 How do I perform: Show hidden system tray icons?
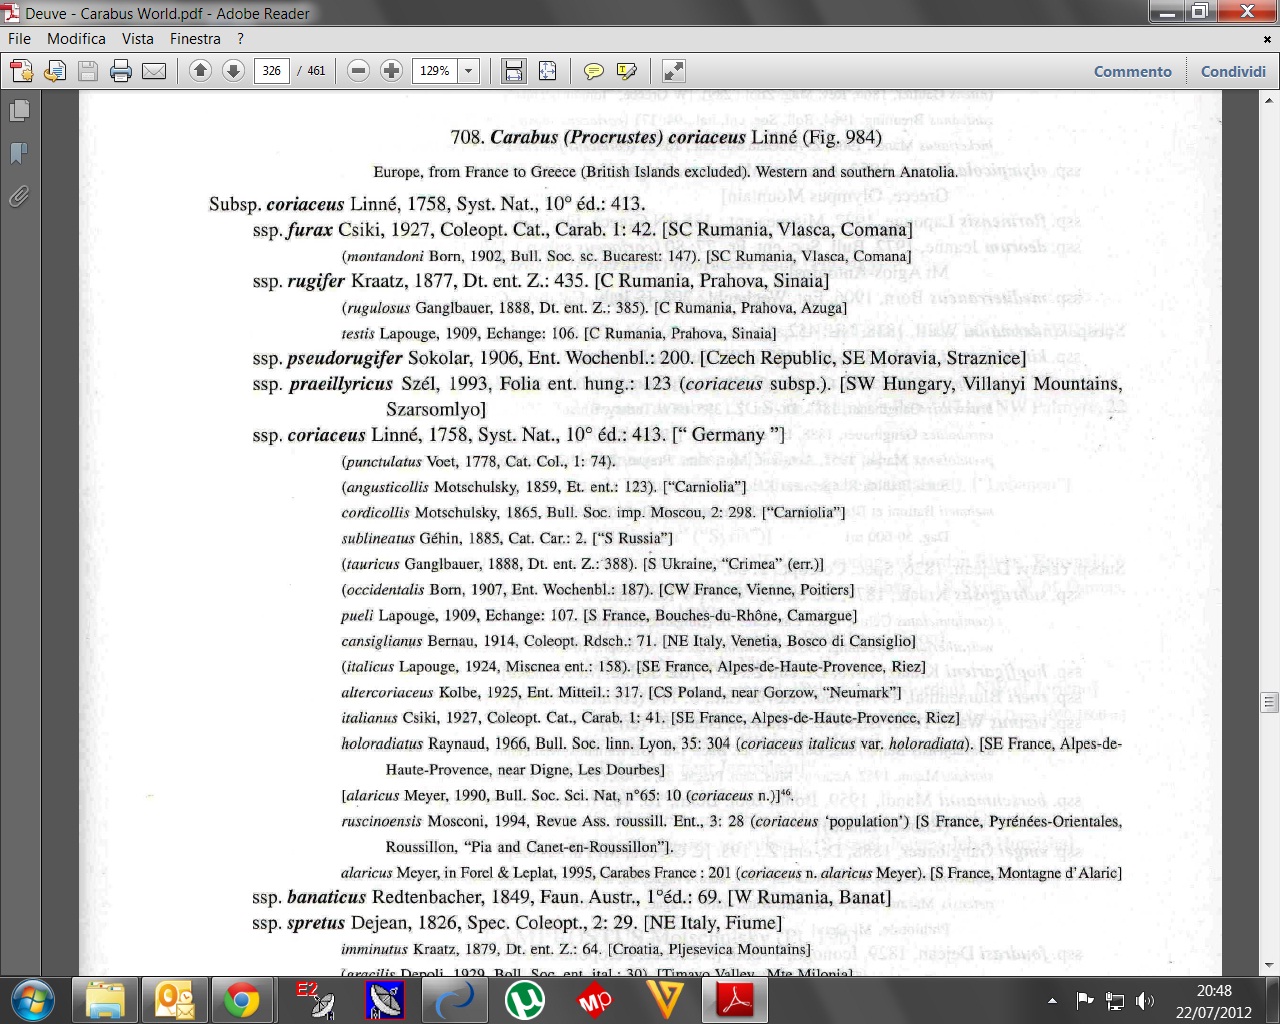pyautogui.click(x=1052, y=1000)
